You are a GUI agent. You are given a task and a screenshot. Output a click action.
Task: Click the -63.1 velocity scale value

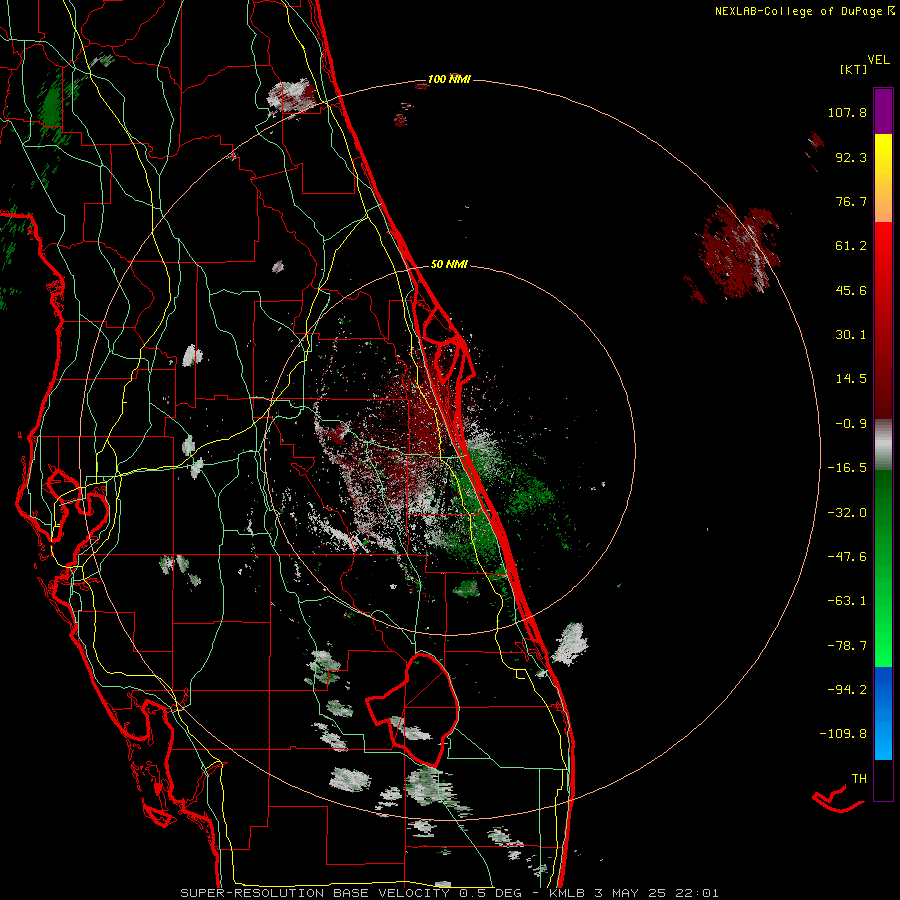(x=847, y=601)
